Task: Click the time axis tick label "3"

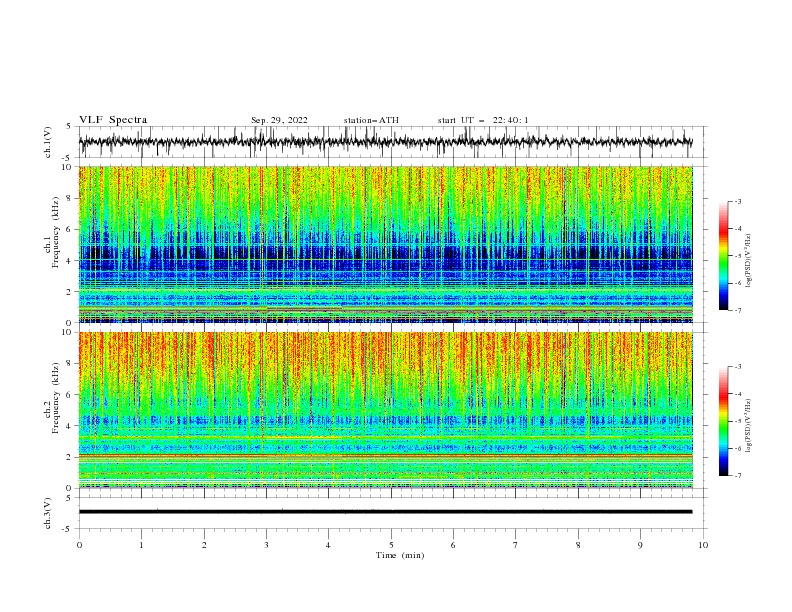Action: tap(266, 545)
